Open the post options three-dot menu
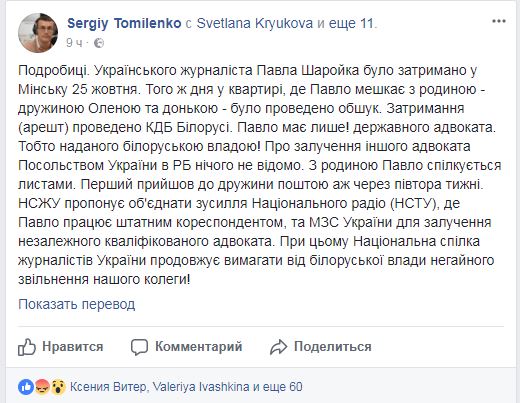 pyautogui.click(x=499, y=21)
